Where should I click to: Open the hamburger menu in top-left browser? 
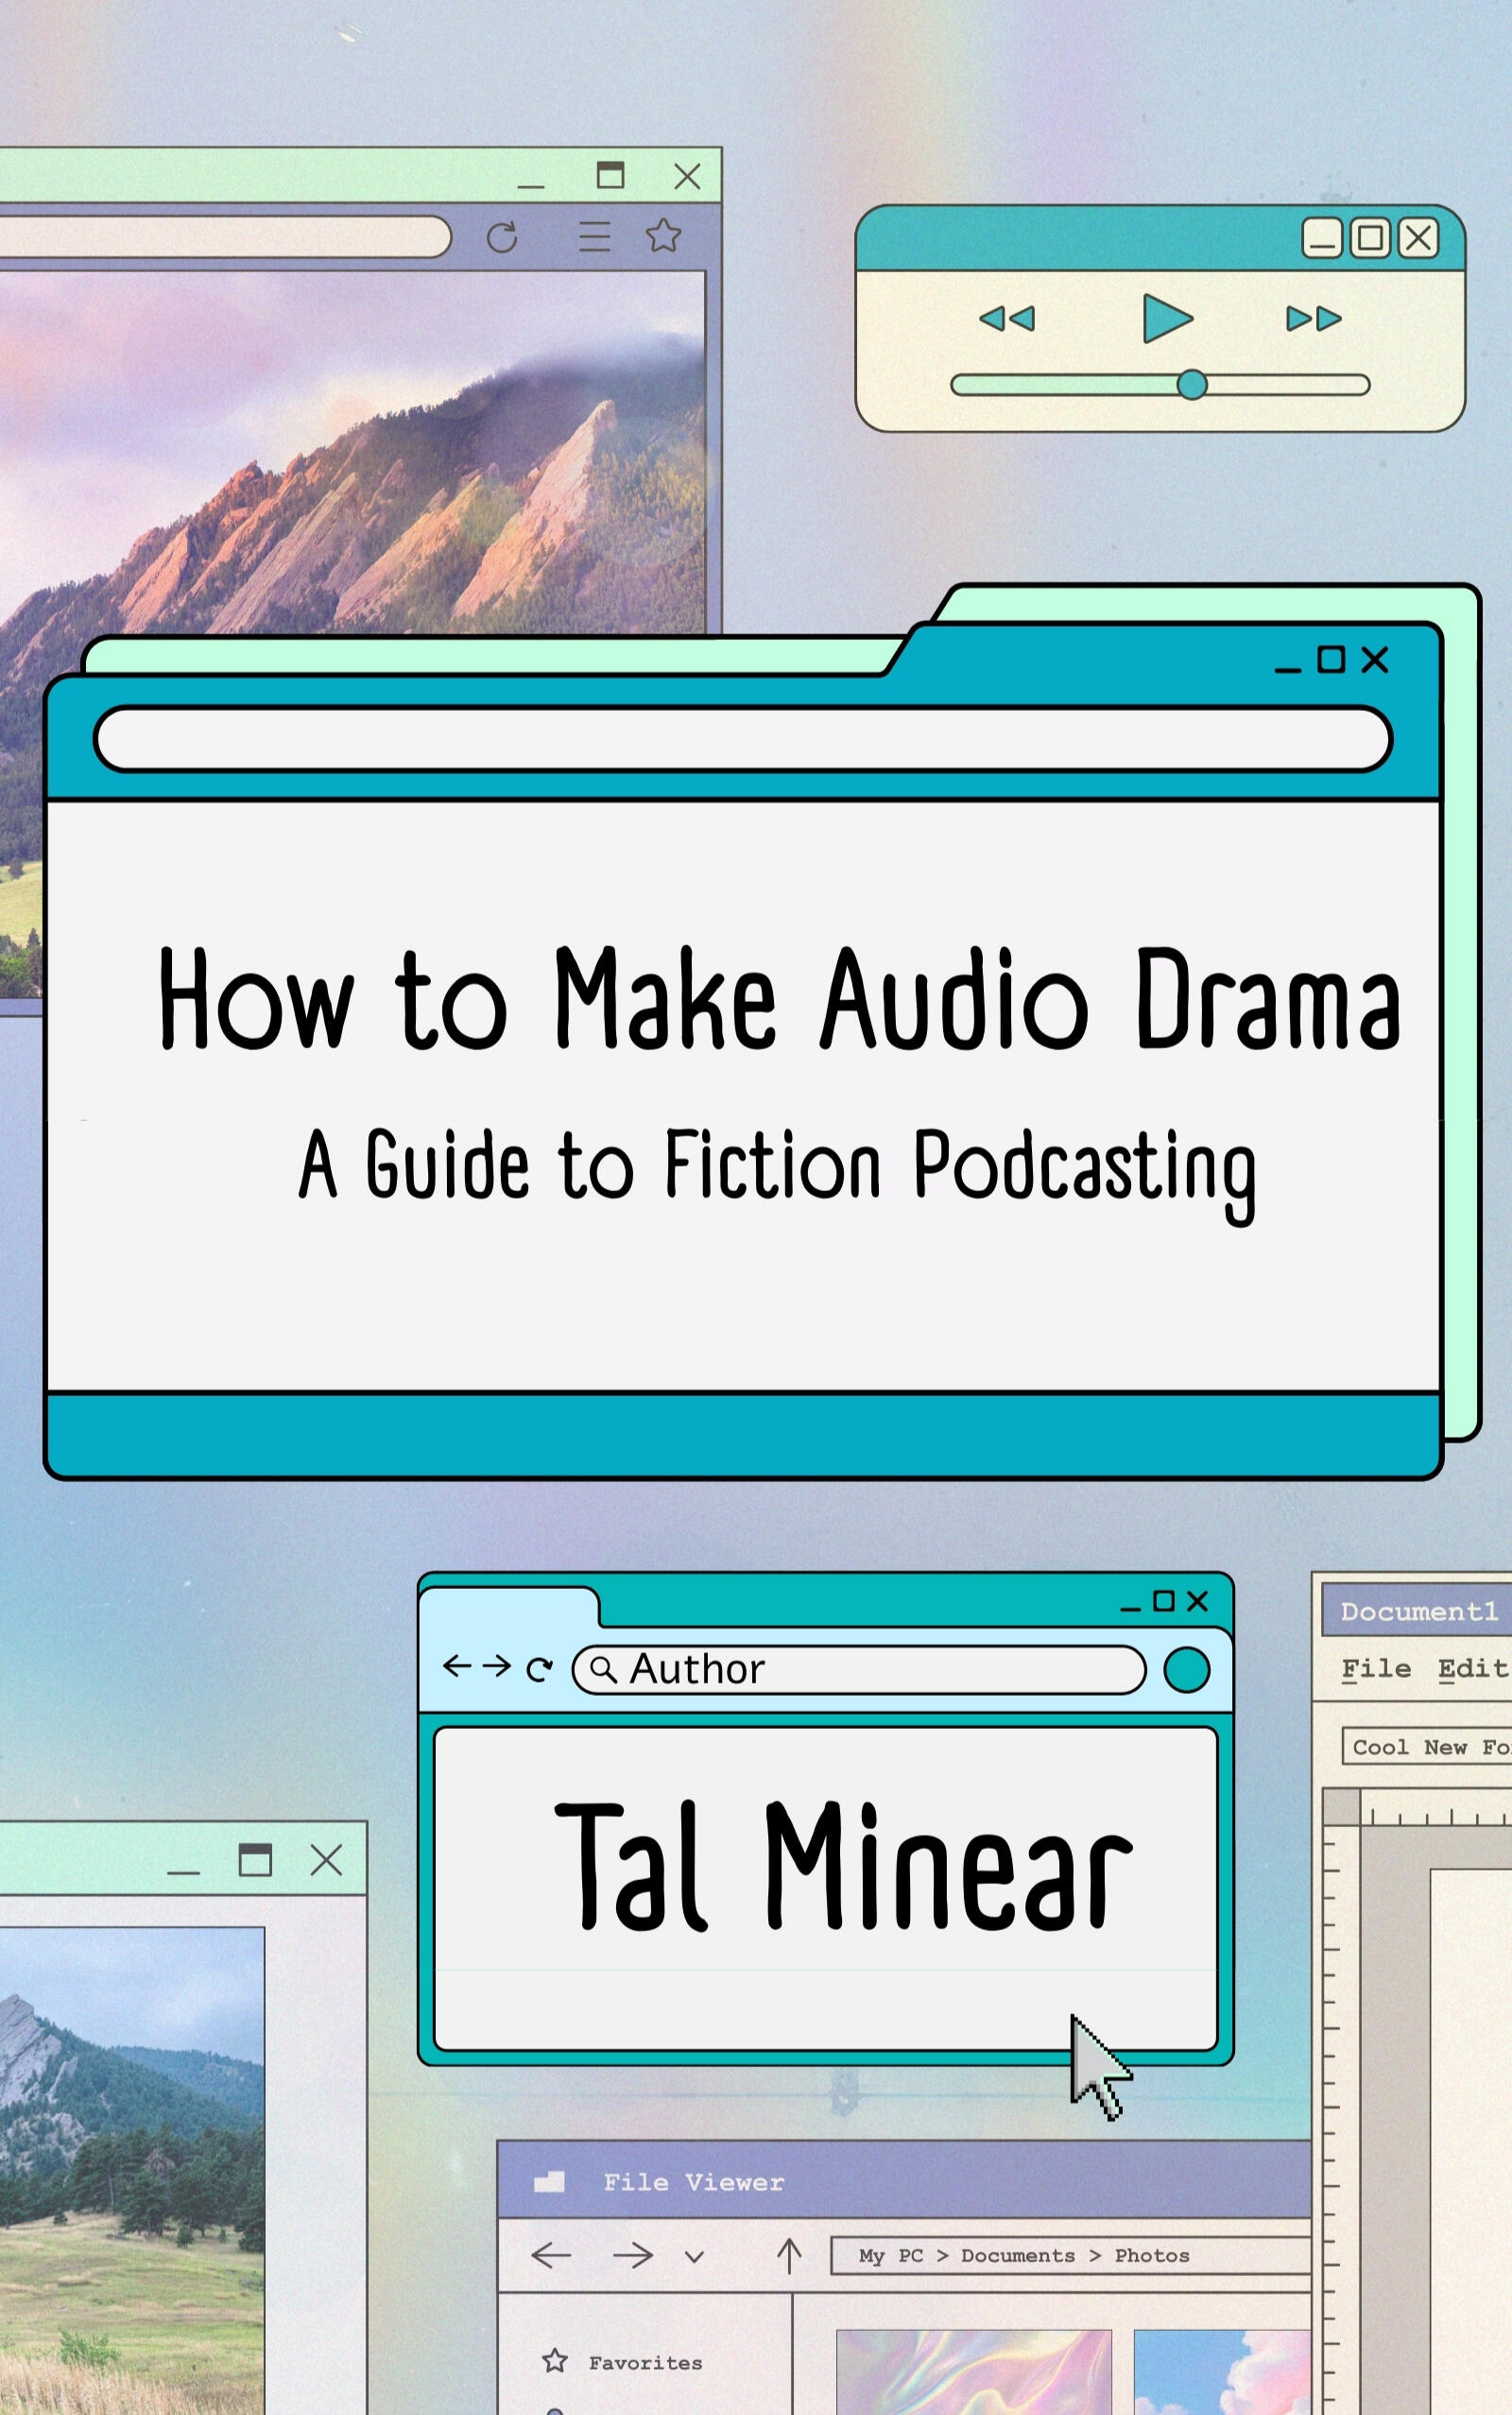click(x=594, y=237)
